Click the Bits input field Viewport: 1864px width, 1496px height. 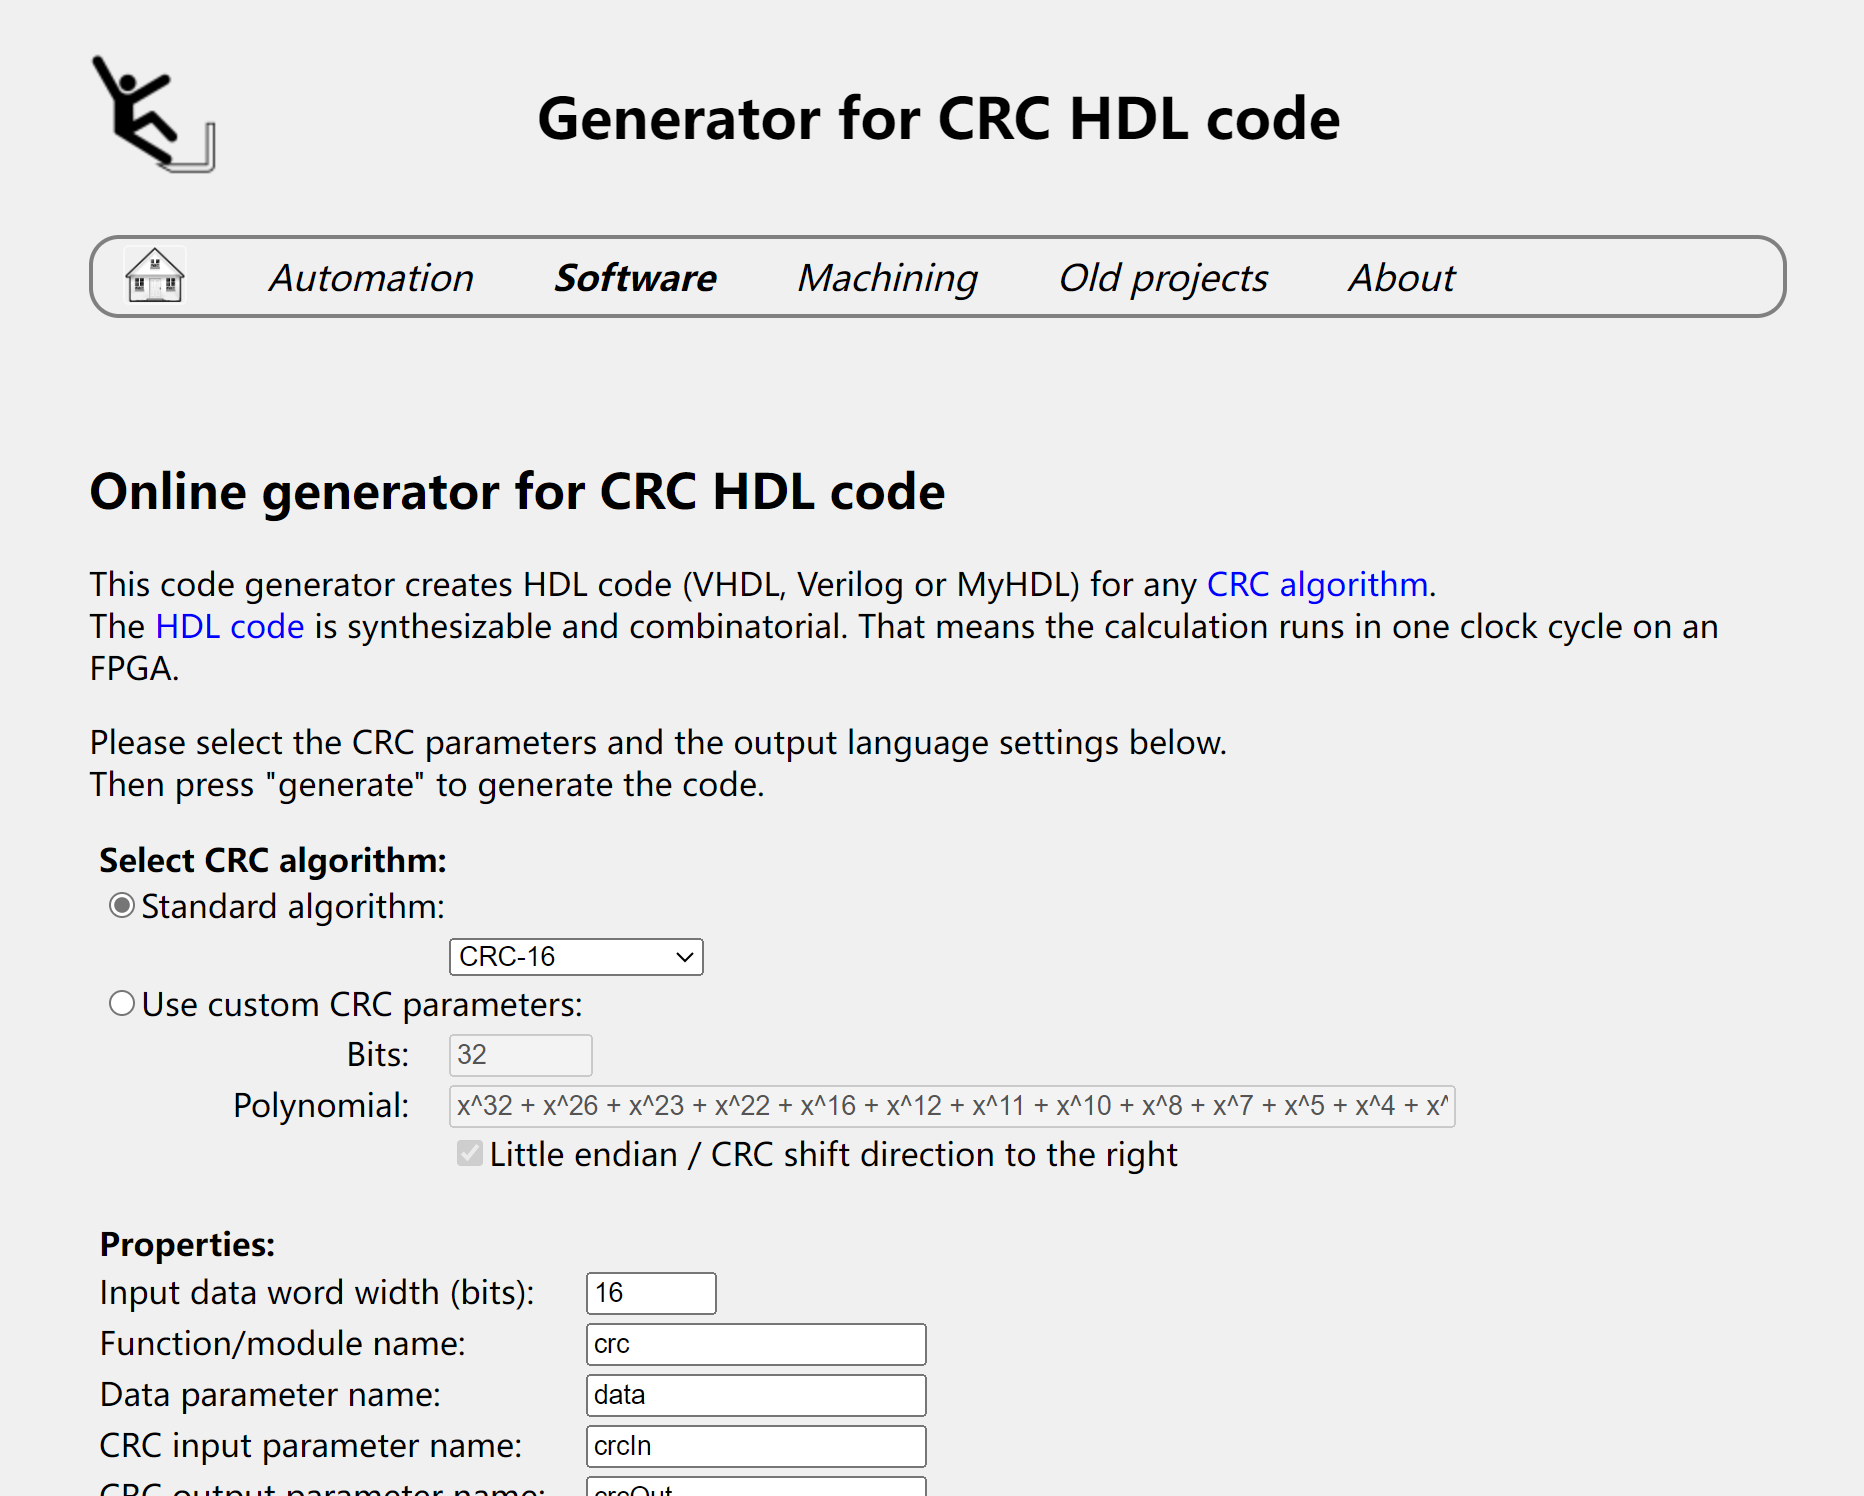521,1055
